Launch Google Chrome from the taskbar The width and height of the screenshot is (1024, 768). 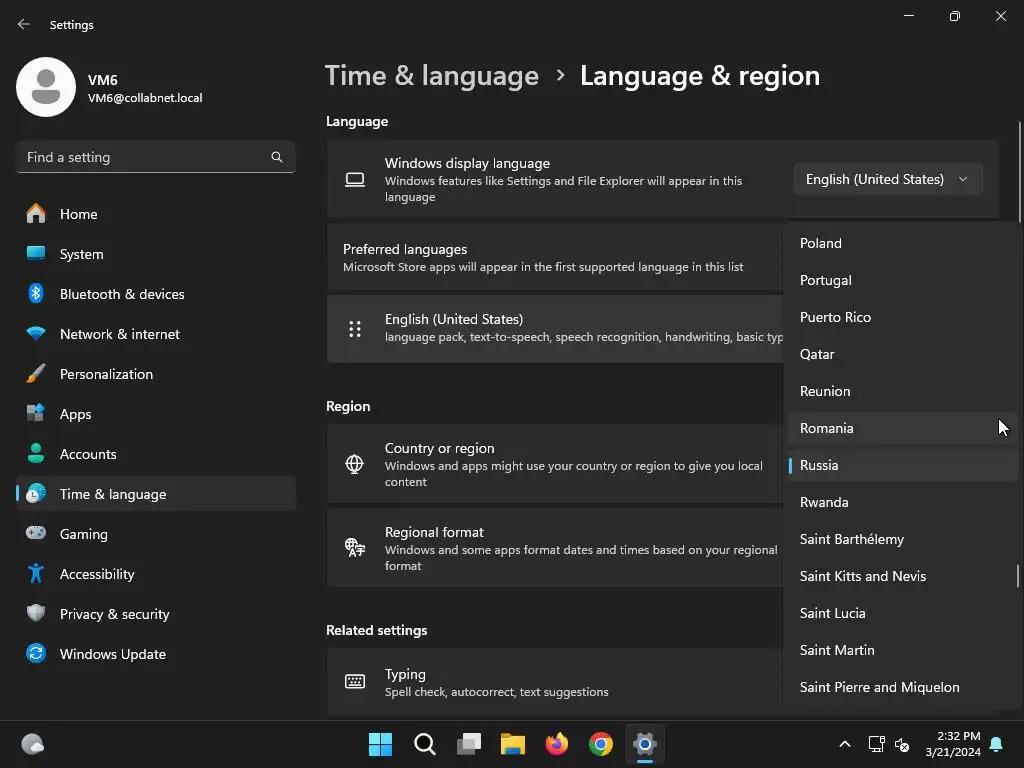[601, 744]
